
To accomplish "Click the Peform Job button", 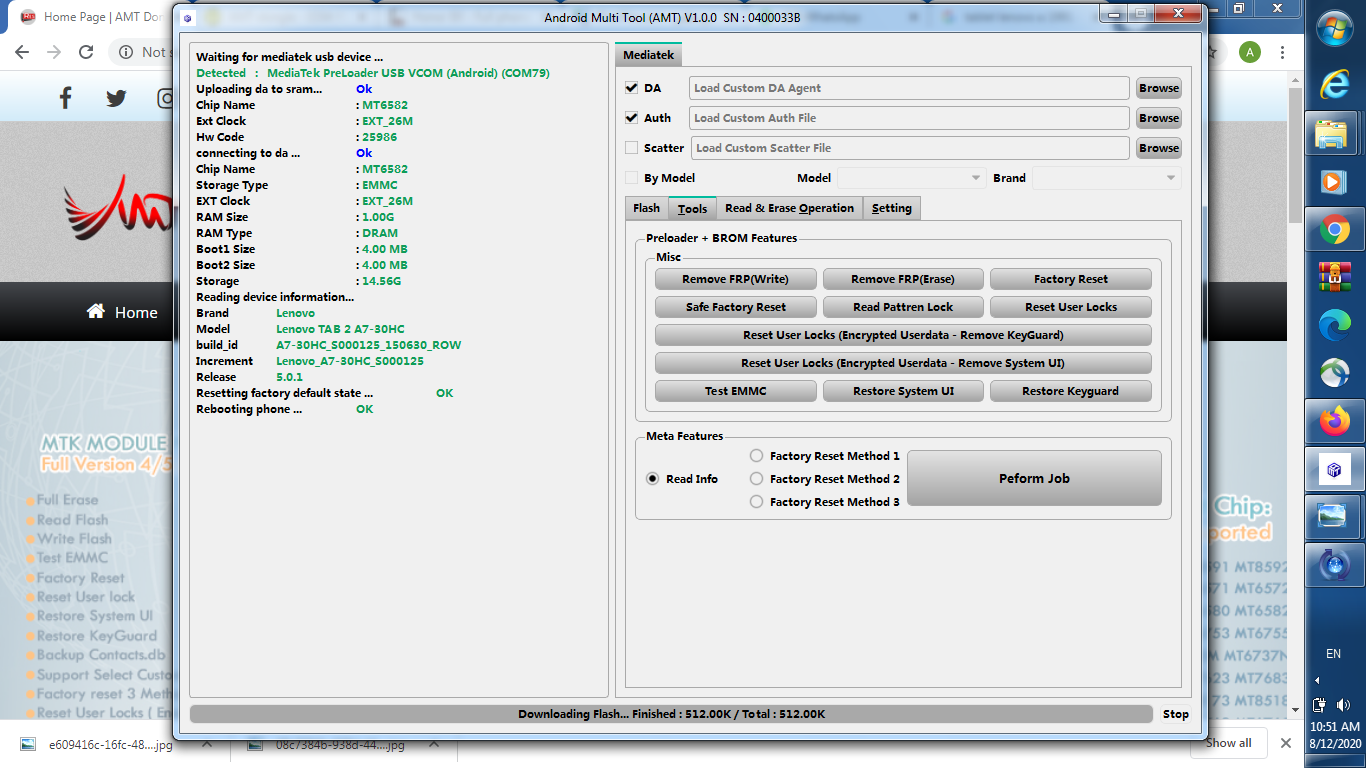I will pos(1034,479).
